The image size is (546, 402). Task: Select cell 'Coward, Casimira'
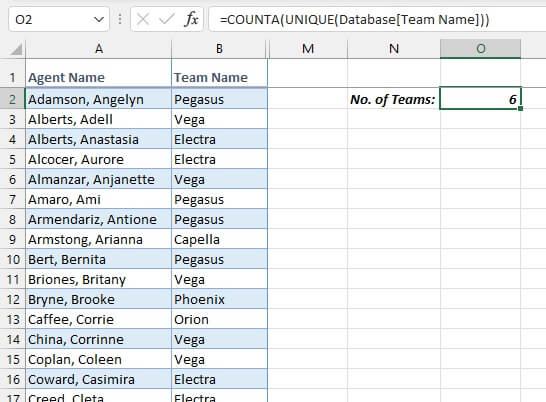99,379
